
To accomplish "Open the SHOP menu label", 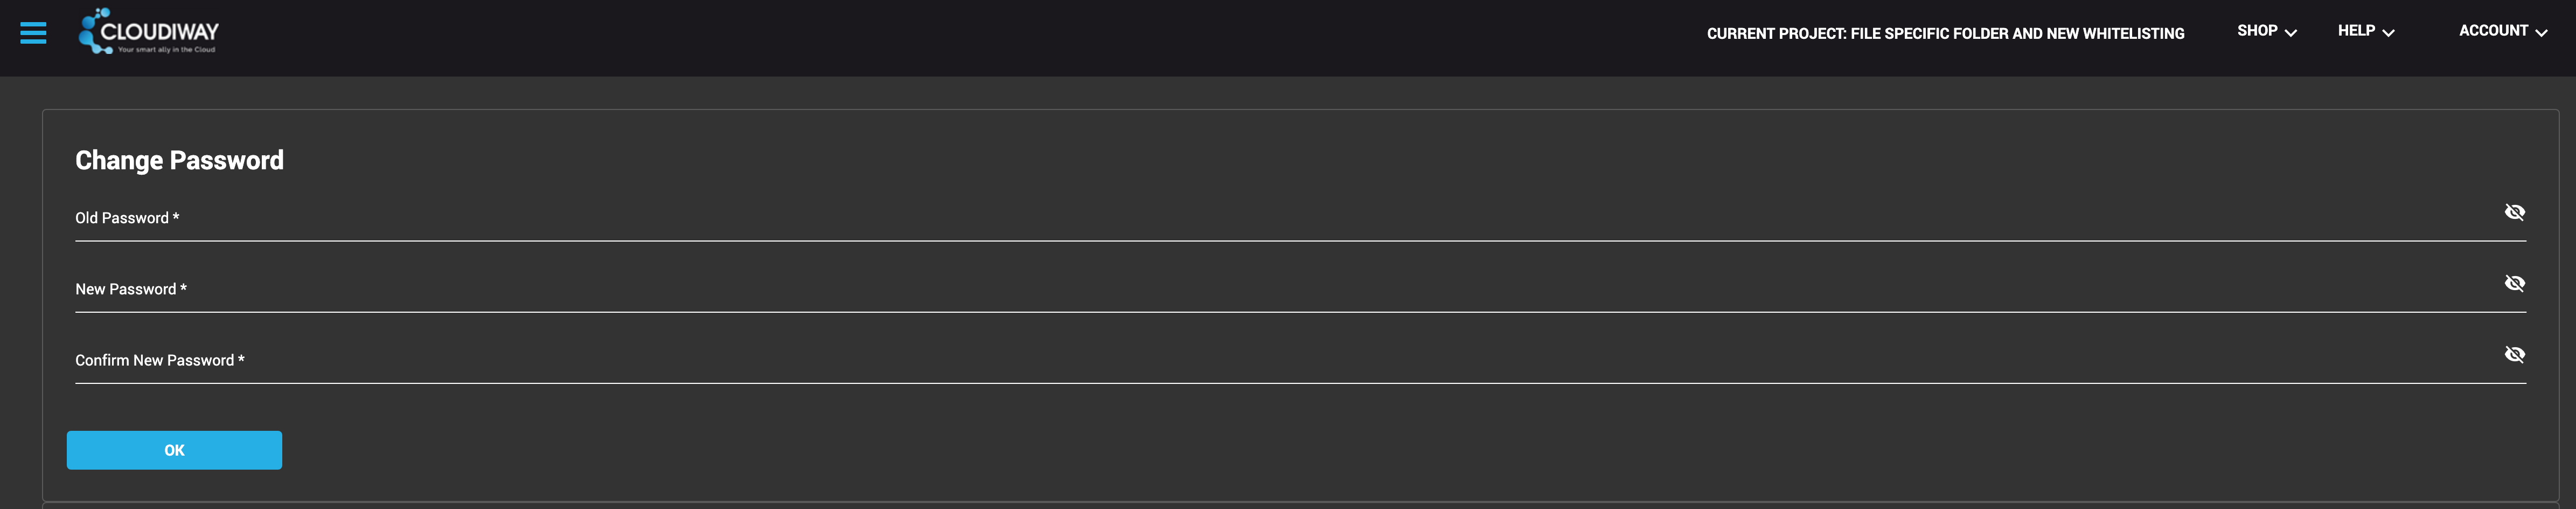I will 2257,31.
